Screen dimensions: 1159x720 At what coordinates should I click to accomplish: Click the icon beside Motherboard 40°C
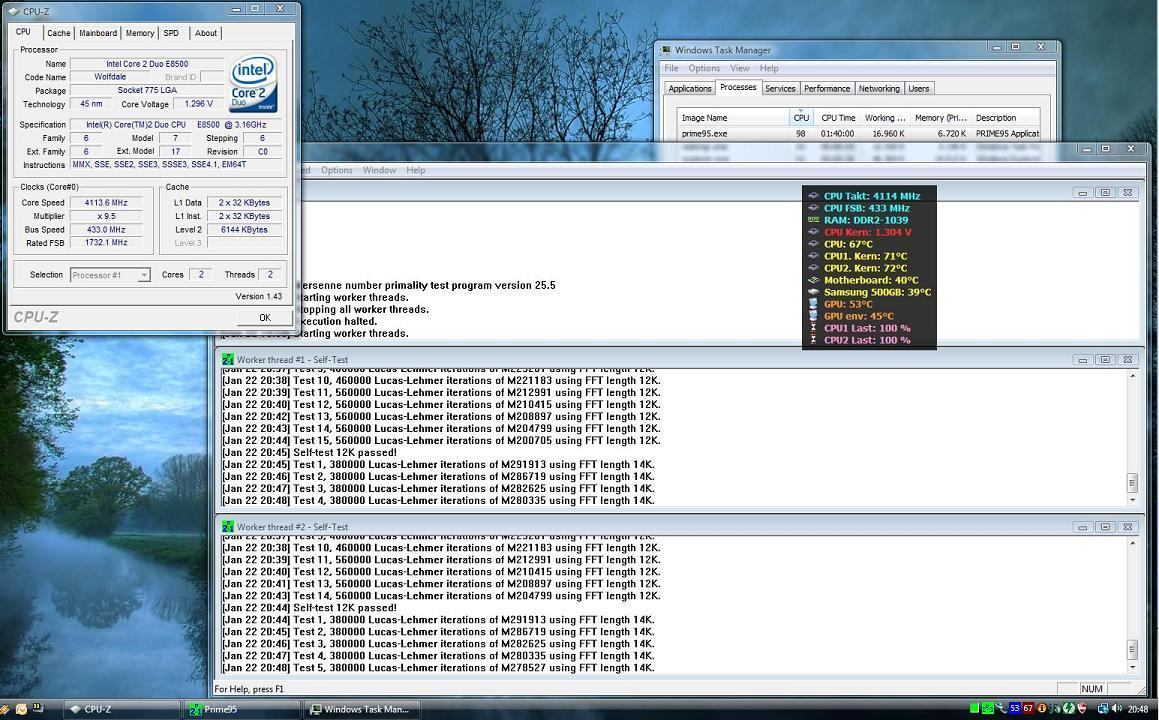pyautogui.click(x=813, y=280)
